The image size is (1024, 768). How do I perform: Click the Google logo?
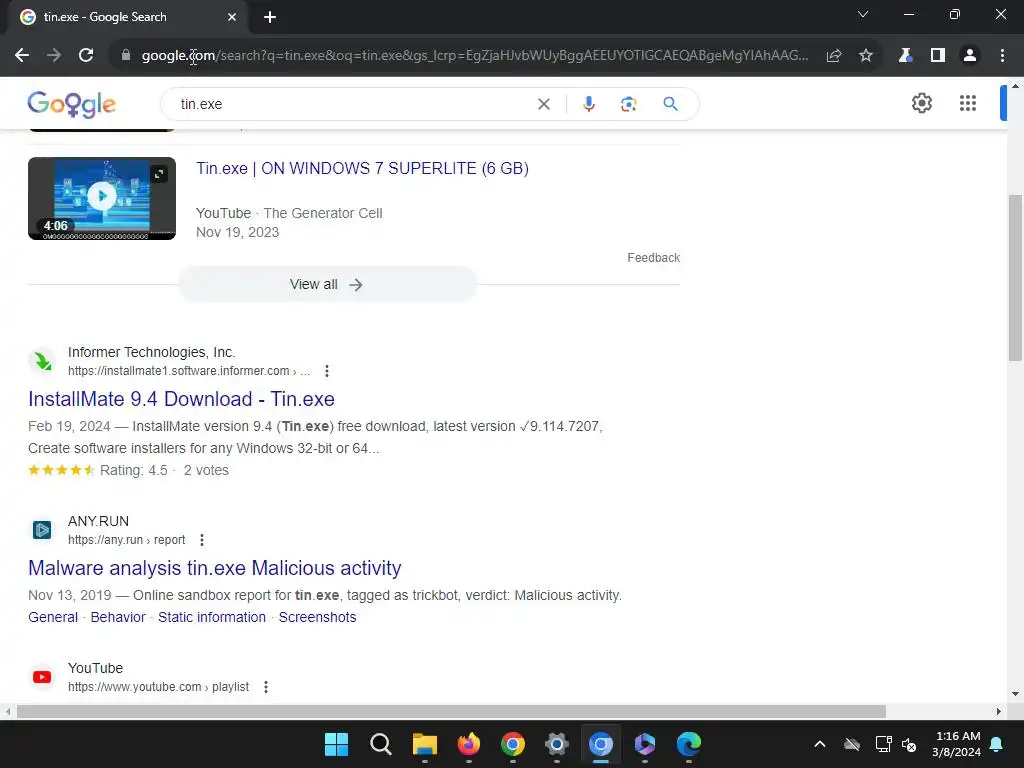(x=72, y=104)
